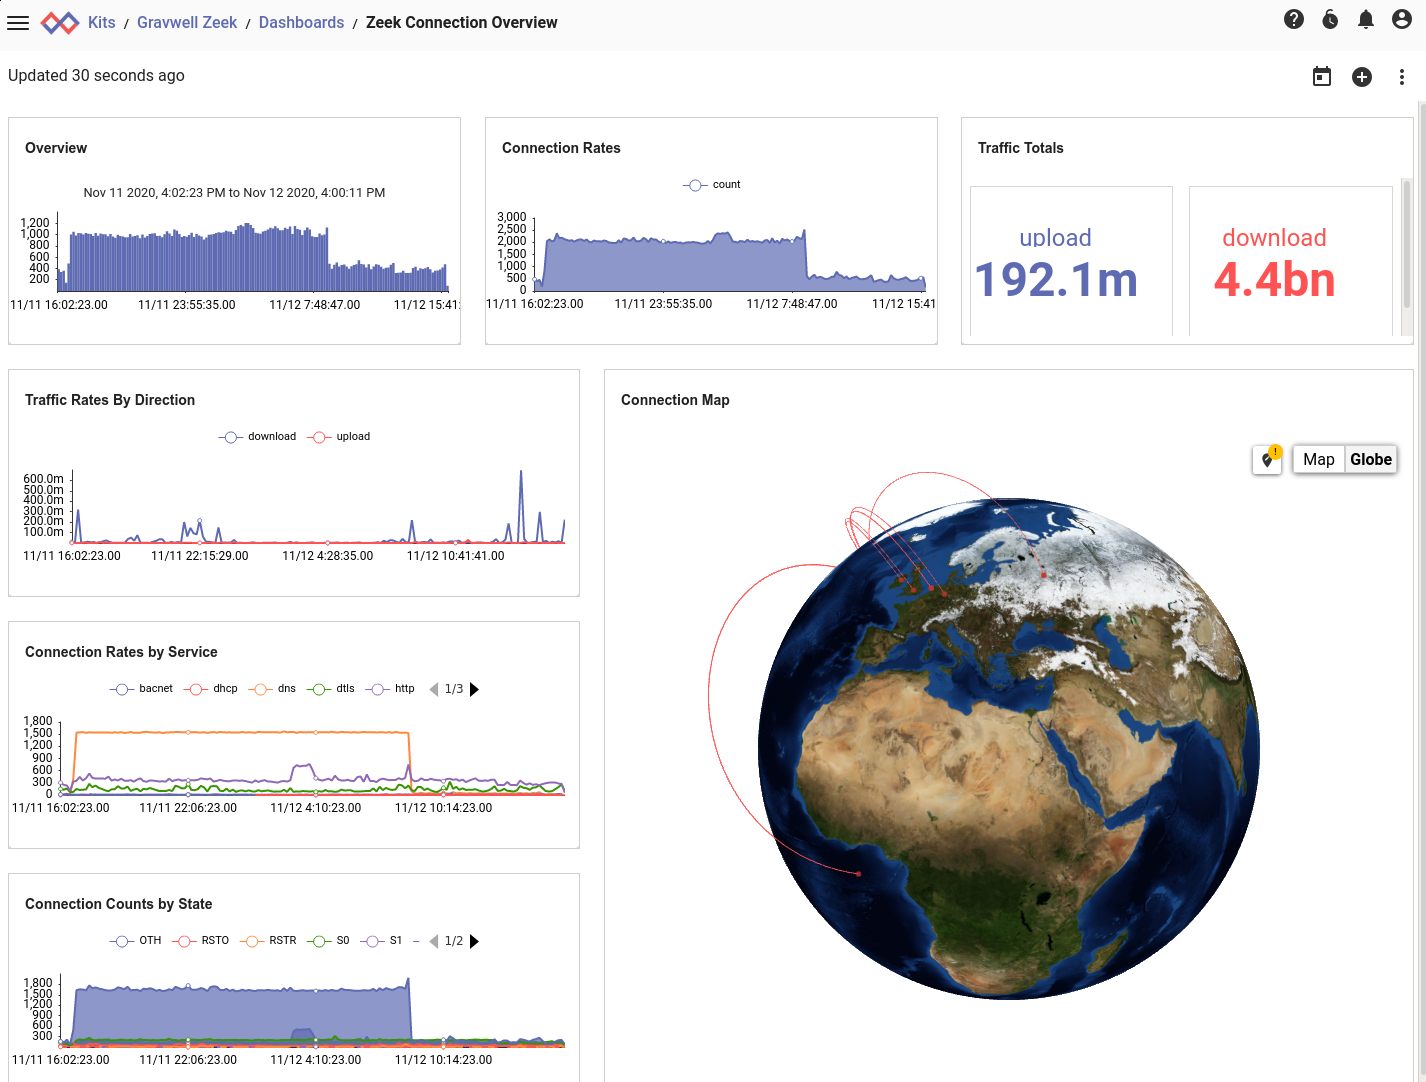Go to Kits breadcrumb link
Image resolution: width=1426 pixels, height=1082 pixels.
click(101, 22)
